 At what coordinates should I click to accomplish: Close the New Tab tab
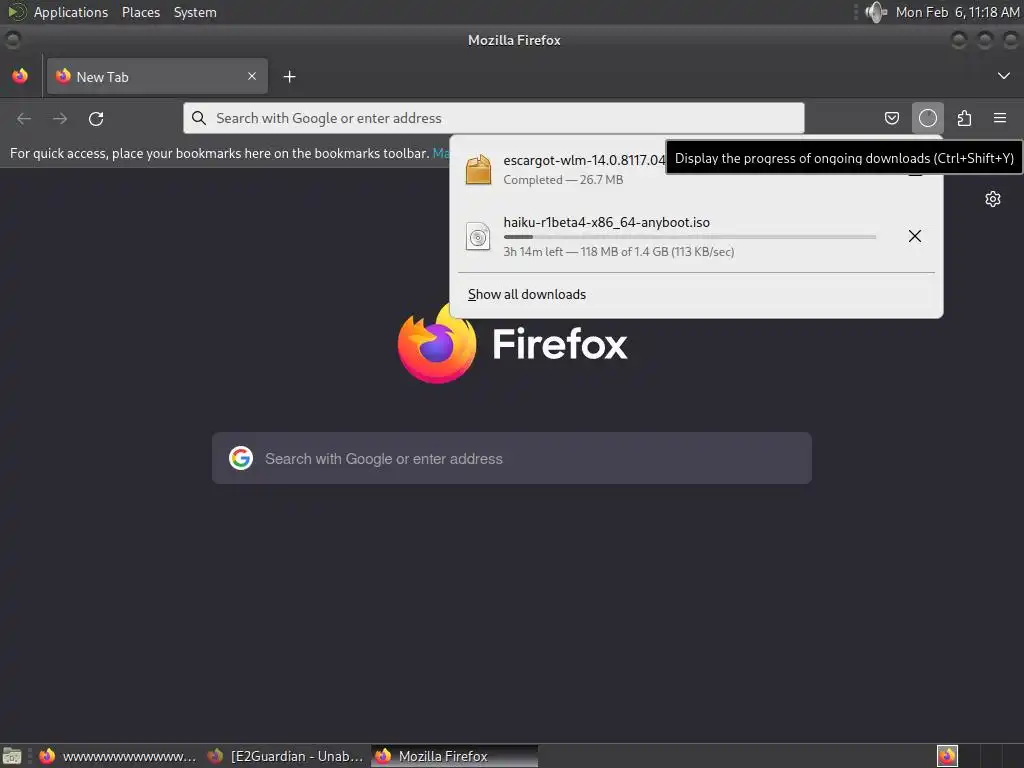[252, 76]
